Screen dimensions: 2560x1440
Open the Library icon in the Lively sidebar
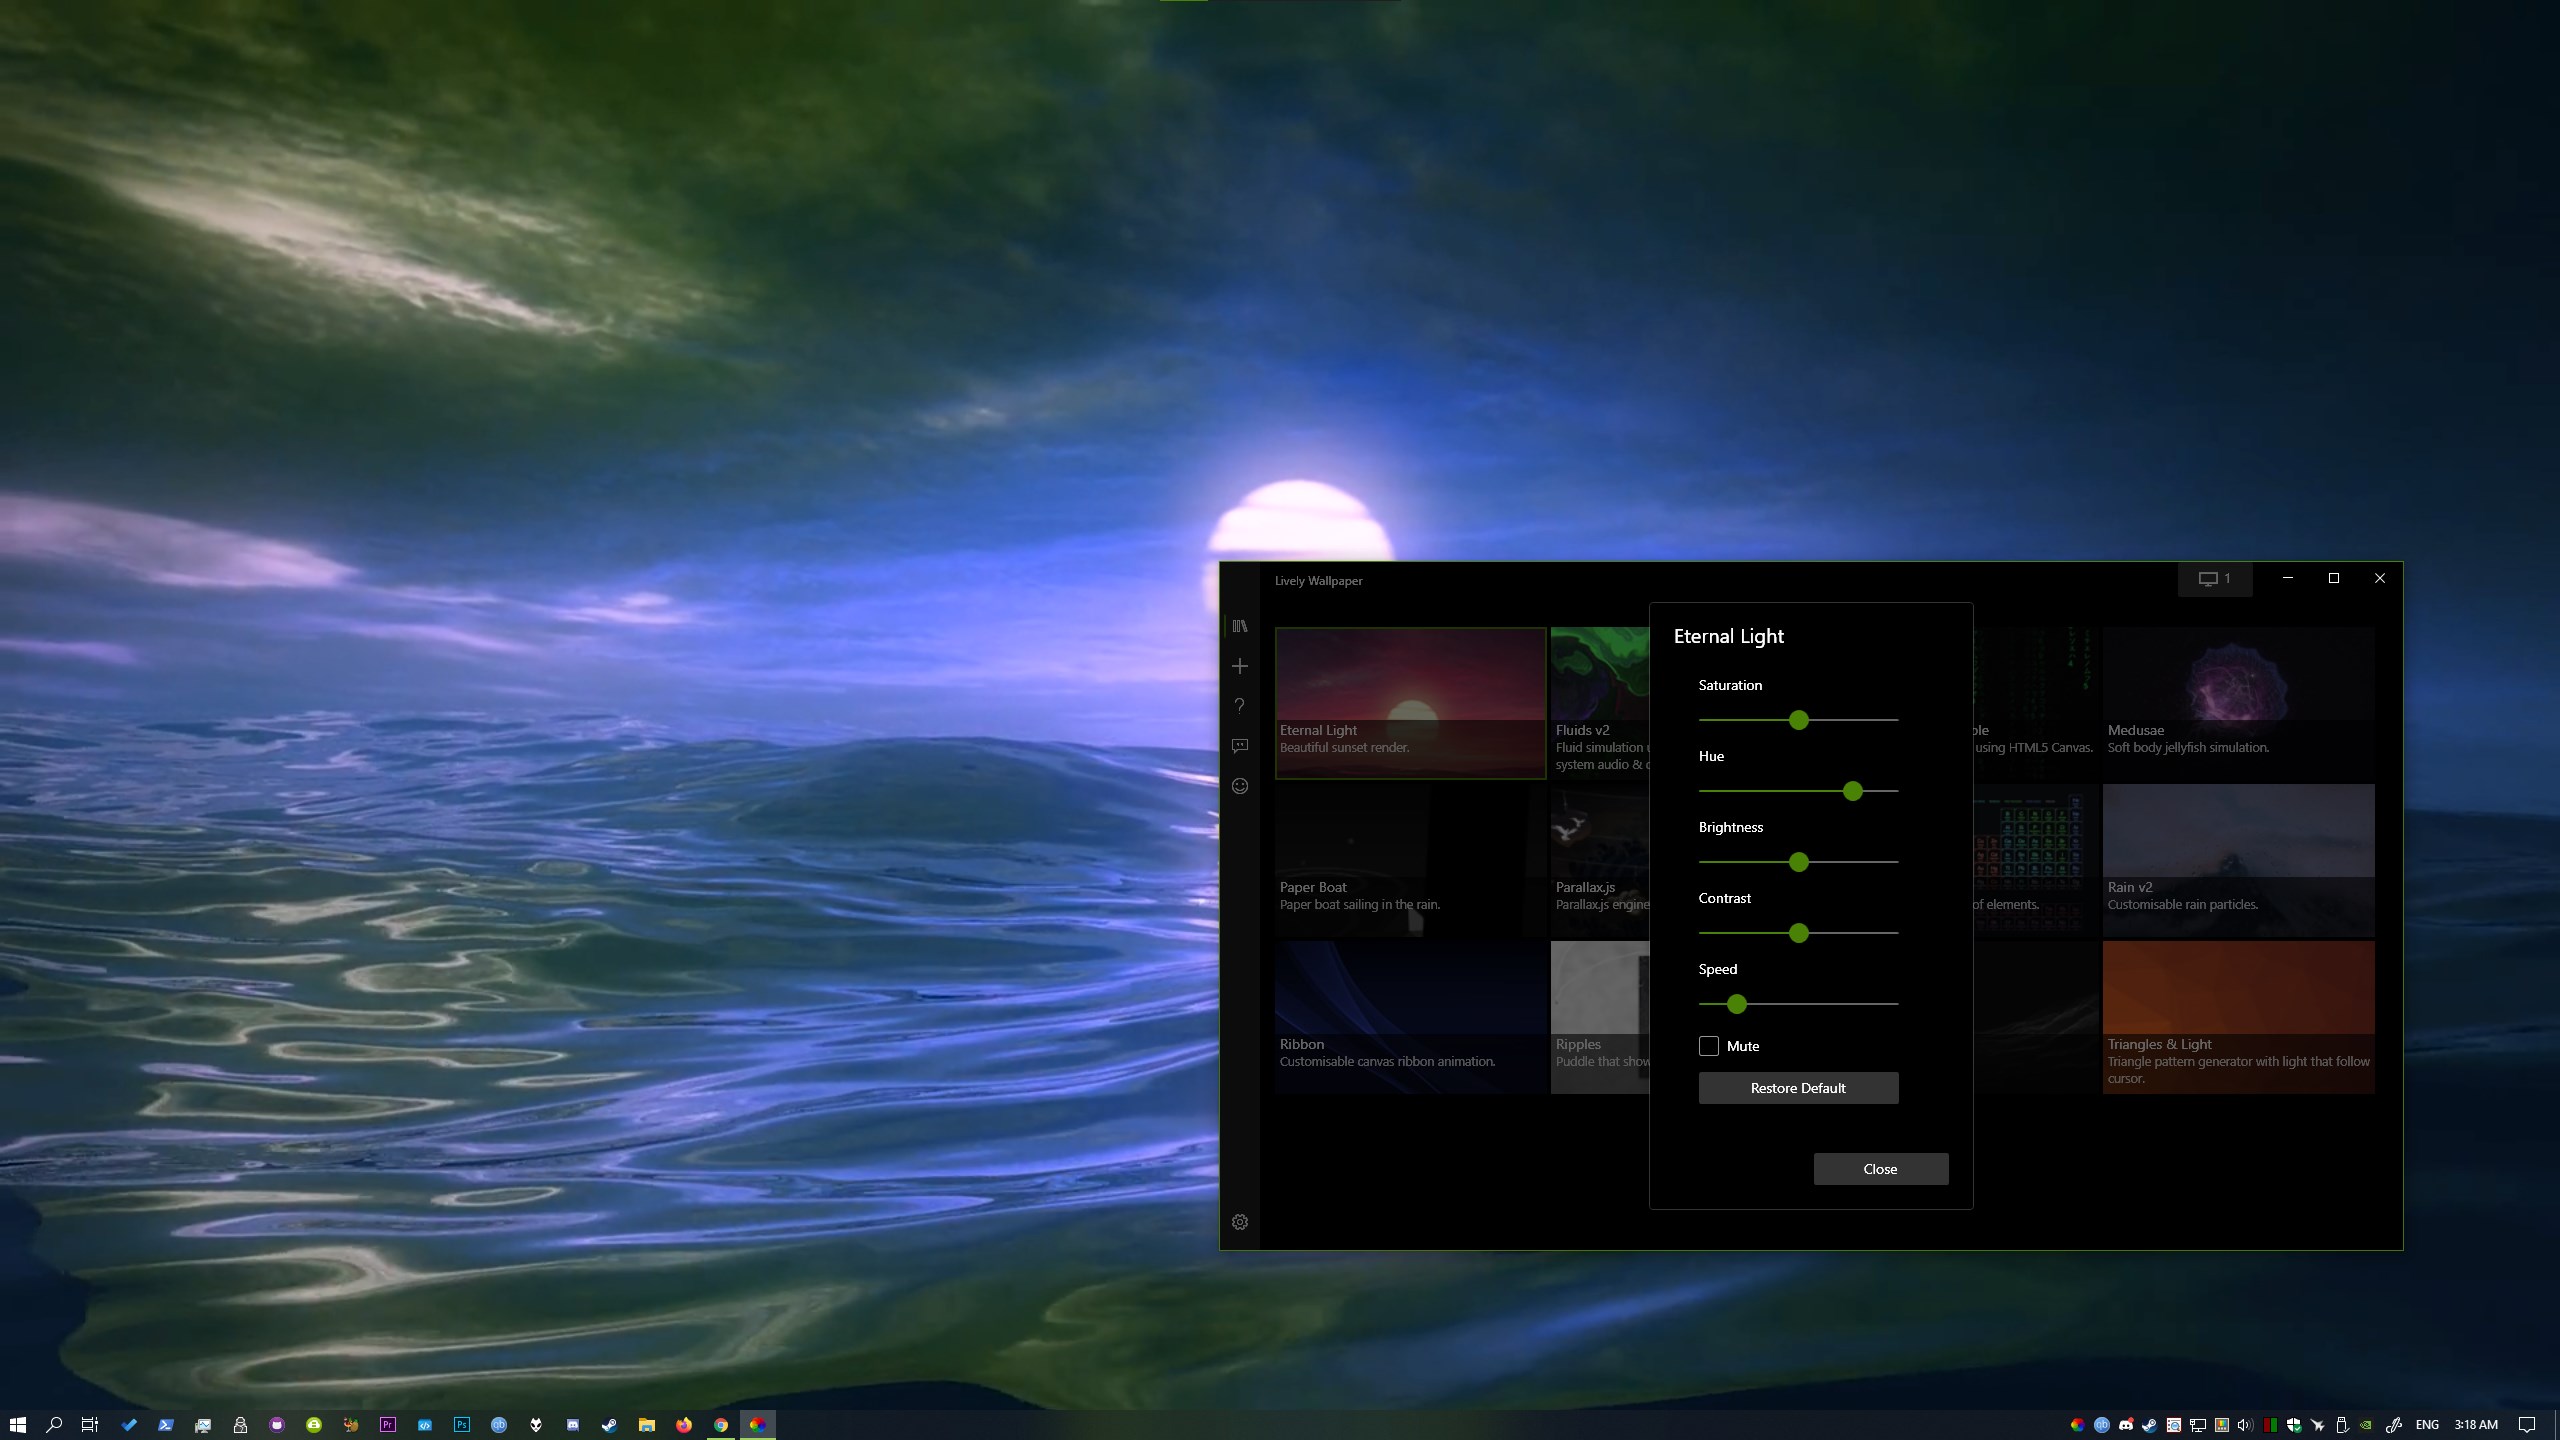point(1240,626)
